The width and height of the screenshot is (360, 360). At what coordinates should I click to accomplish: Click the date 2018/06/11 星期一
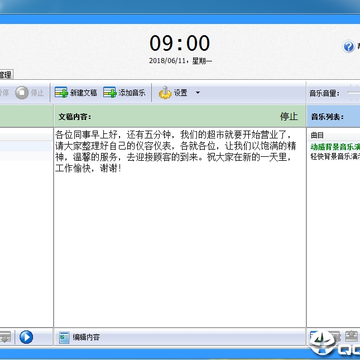(181, 61)
